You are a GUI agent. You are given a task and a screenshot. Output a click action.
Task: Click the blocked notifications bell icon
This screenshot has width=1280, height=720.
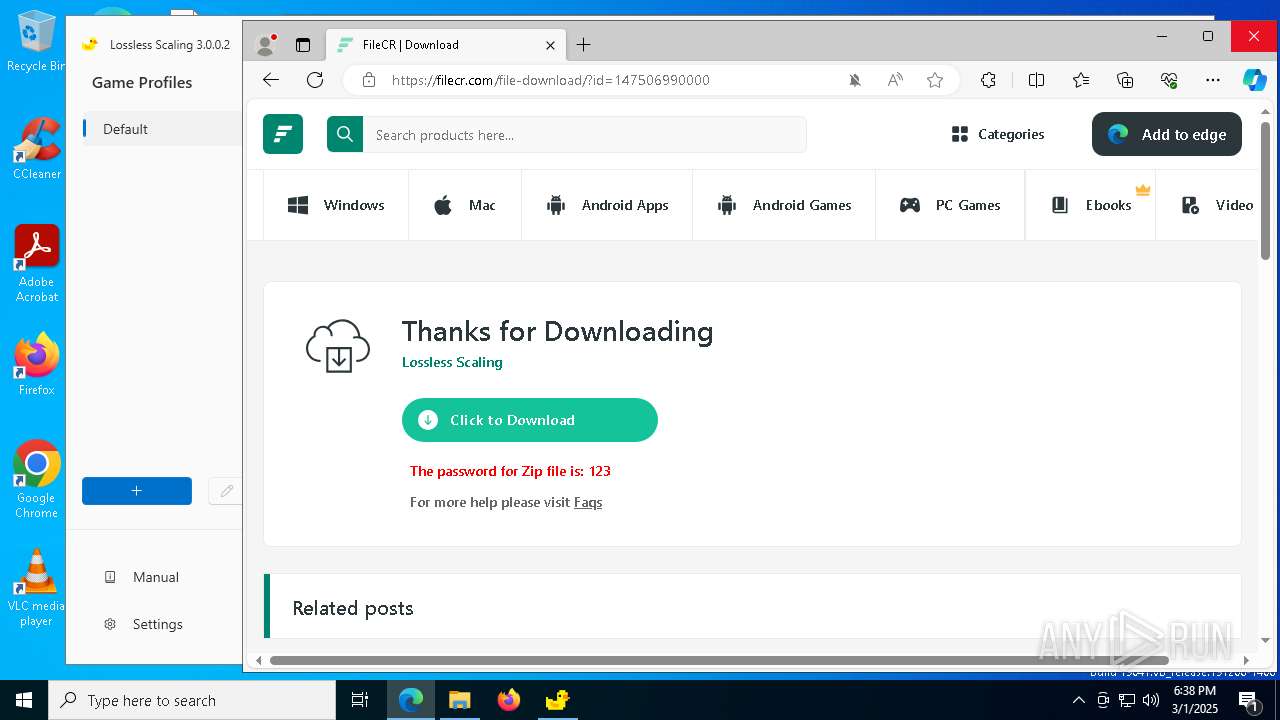855,80
